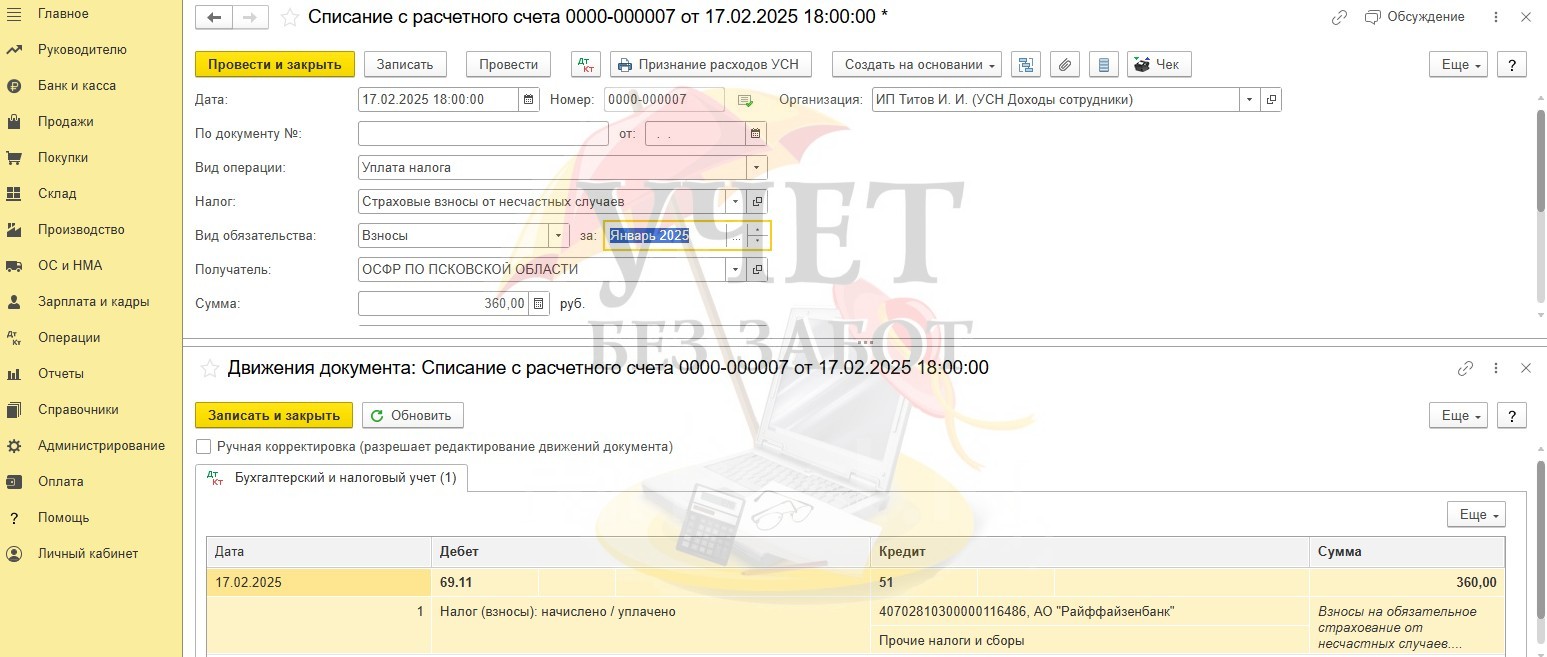Open Обсуждение discussion
1547x657 pixels.
click(1415, 17)
